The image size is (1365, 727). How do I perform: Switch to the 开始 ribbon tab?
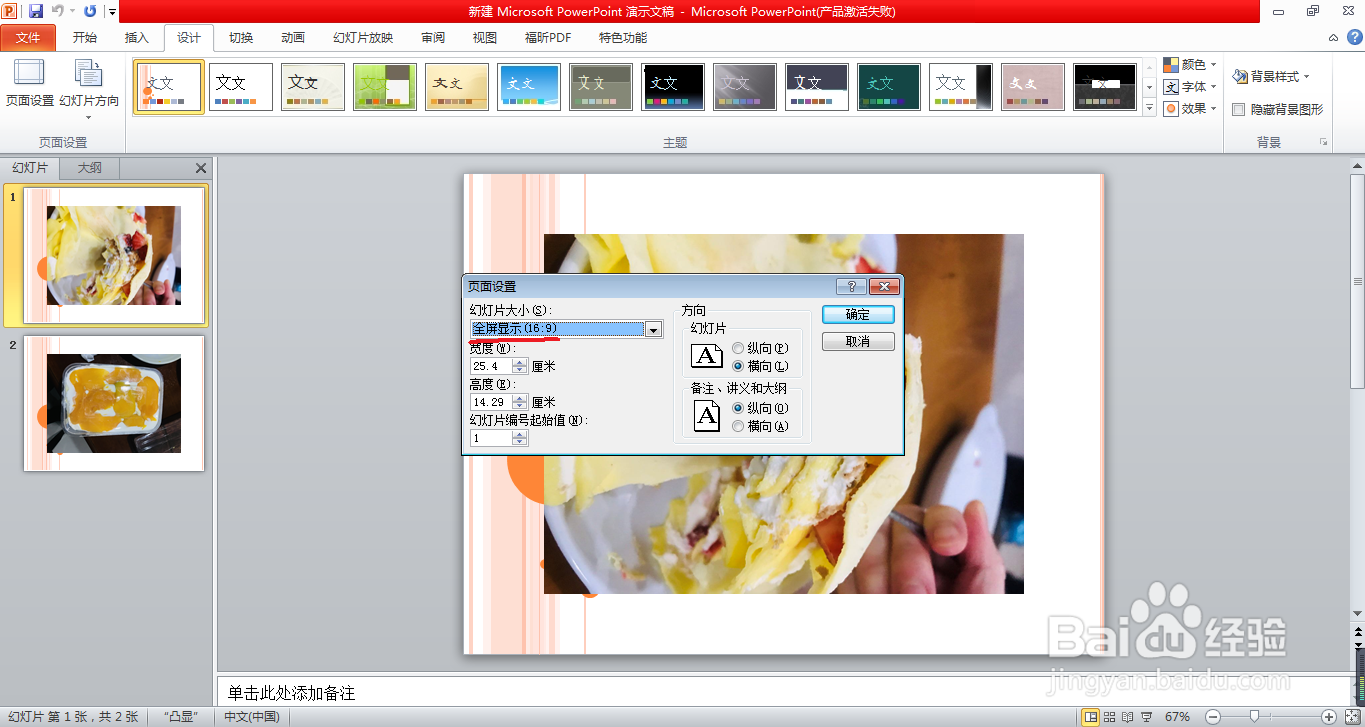coord(85,38)
